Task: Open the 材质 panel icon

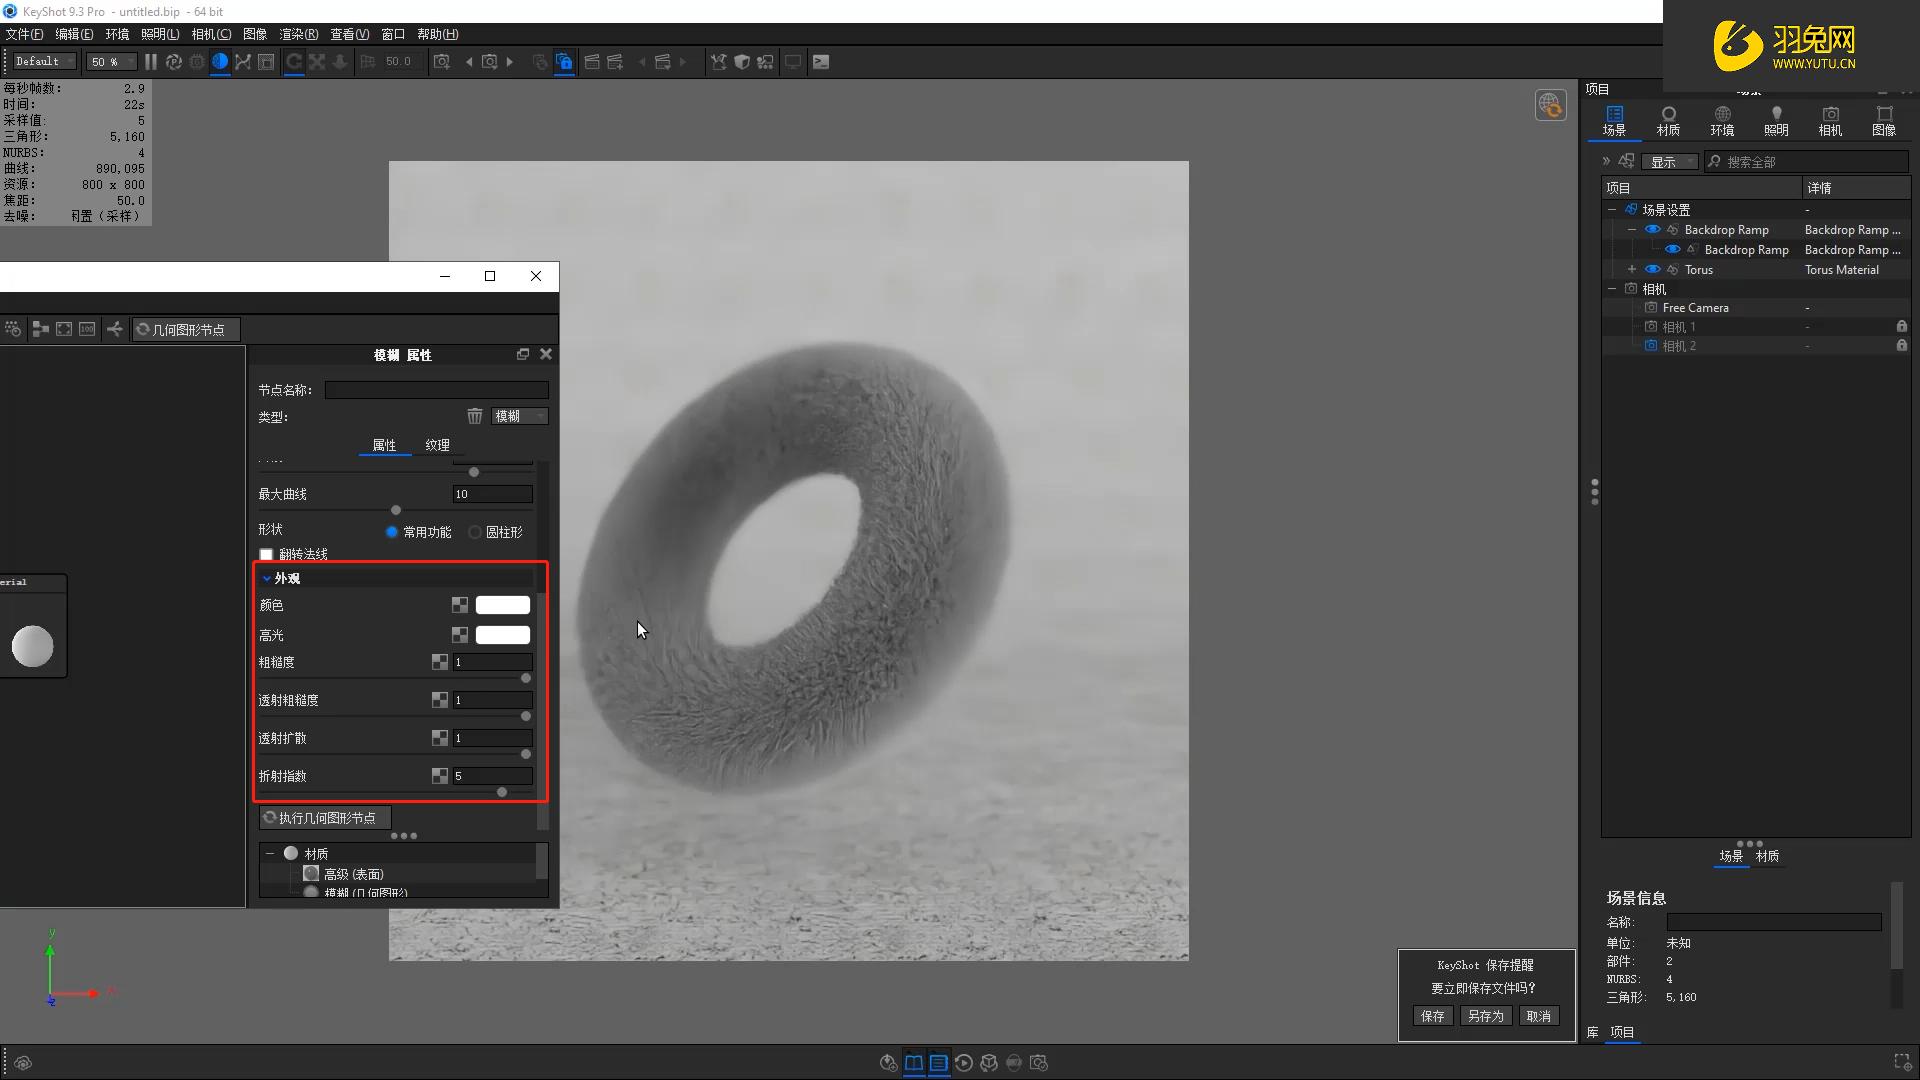Action: [x=1668, y=120]
